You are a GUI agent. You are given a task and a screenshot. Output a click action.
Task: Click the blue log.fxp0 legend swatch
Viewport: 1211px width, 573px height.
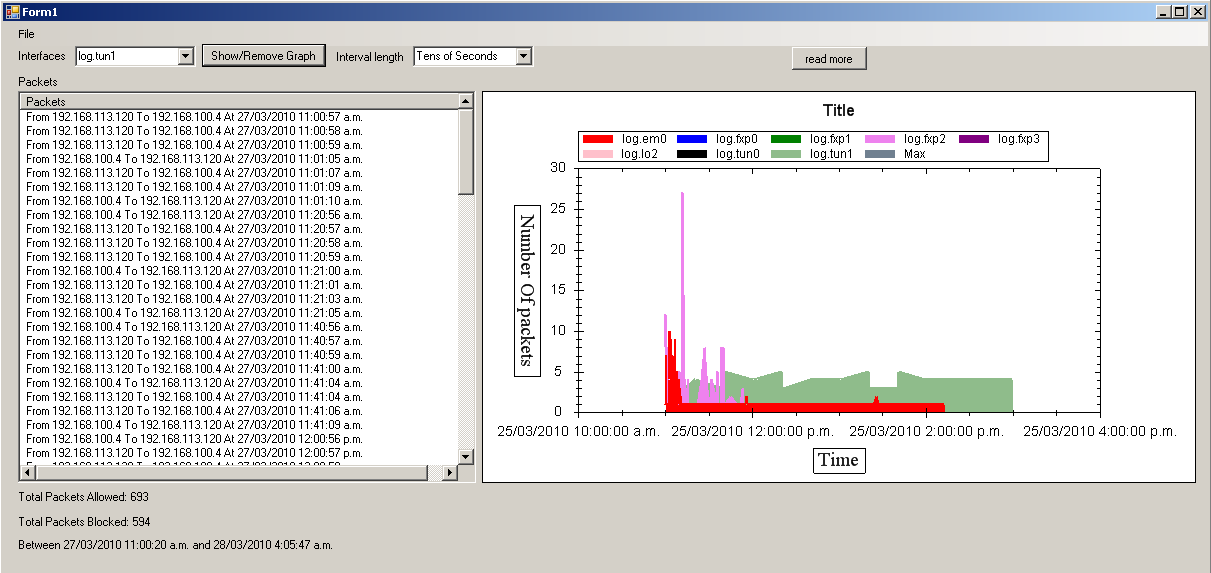pyautogui.click(x=692, y=139)
